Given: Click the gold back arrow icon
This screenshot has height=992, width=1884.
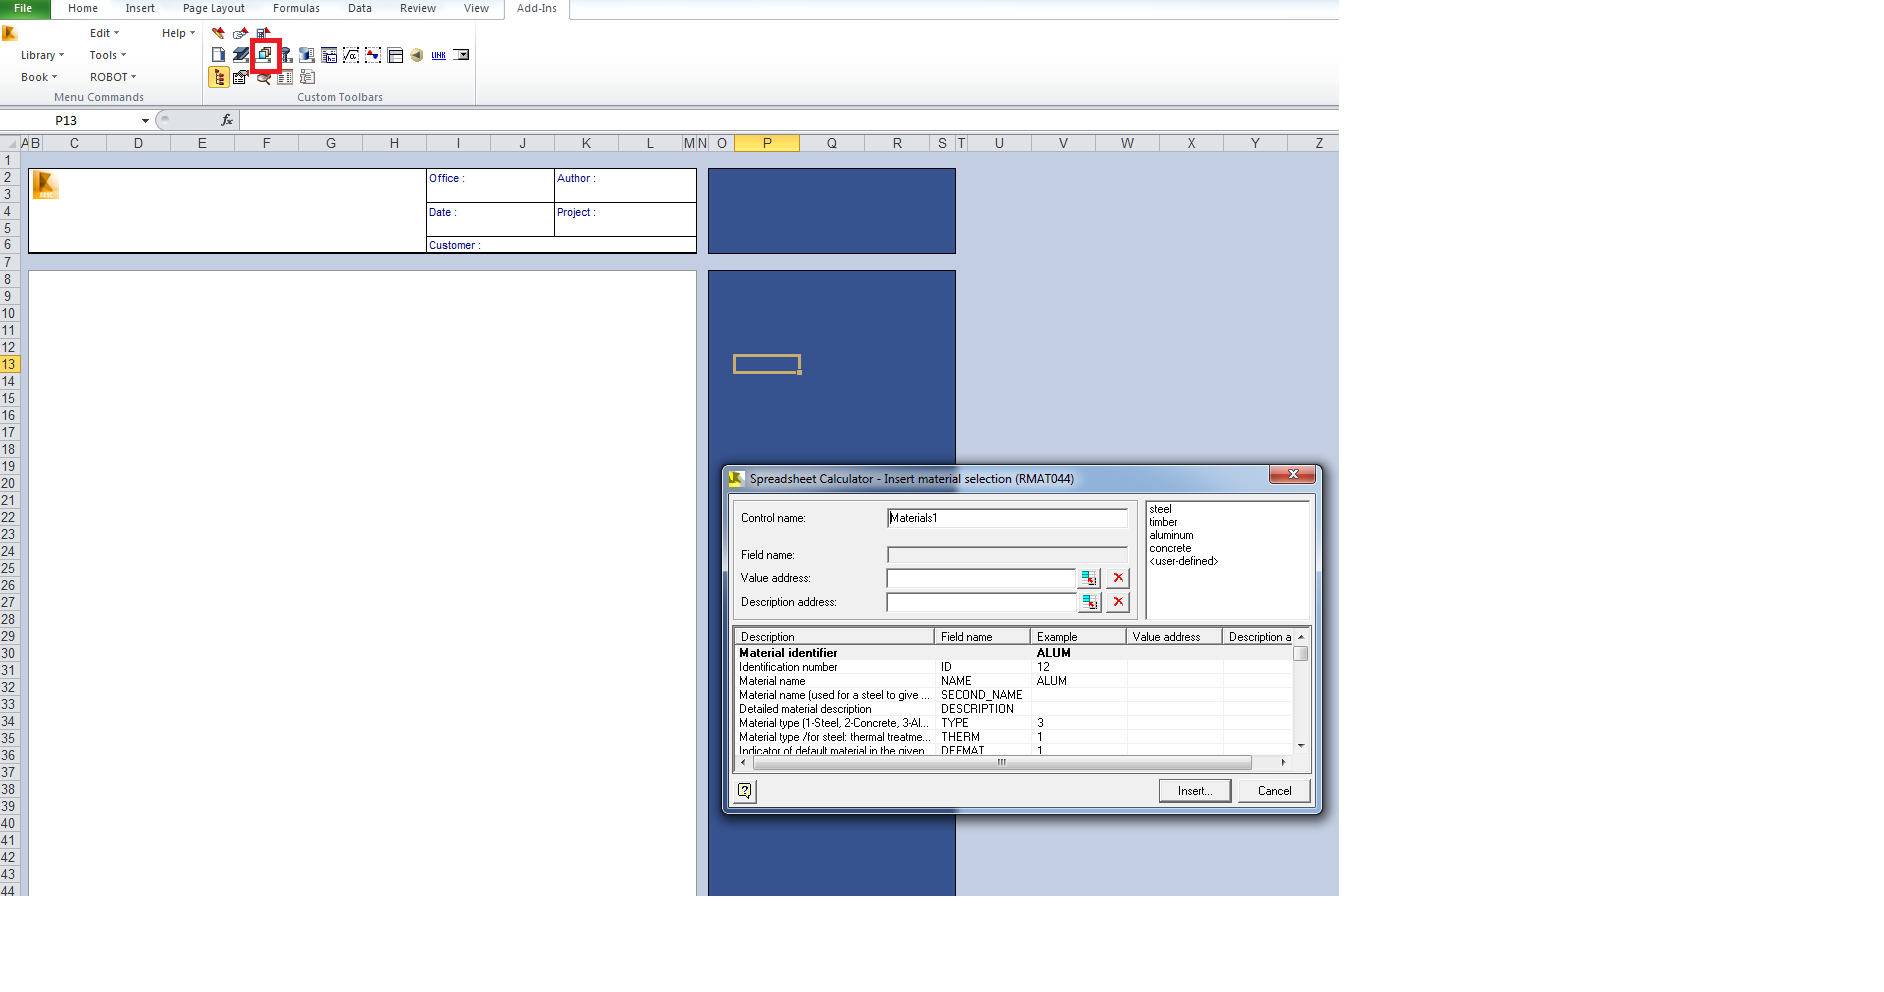Looking at the screenshot, I should (417, 55).
